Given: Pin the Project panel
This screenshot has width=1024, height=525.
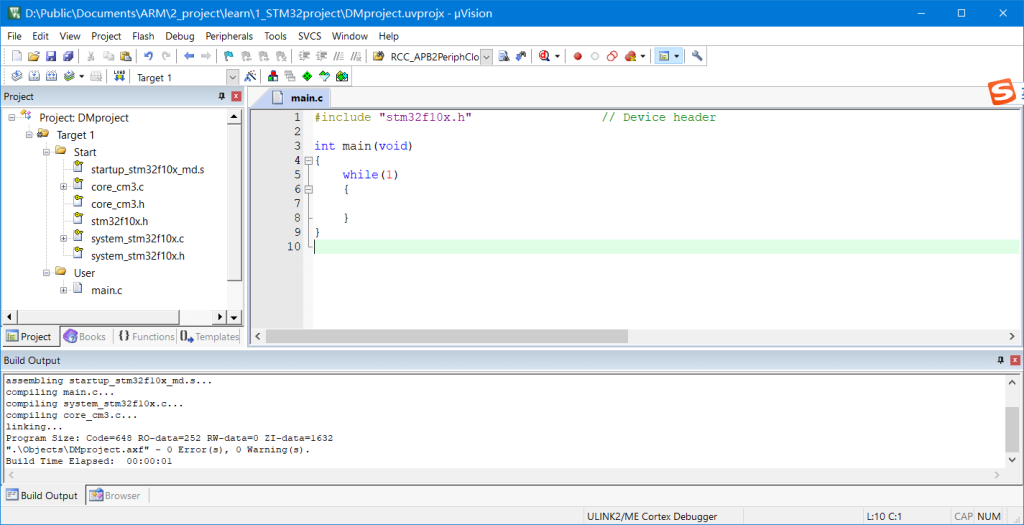Looking at the screenshot, I should (221, 97).
